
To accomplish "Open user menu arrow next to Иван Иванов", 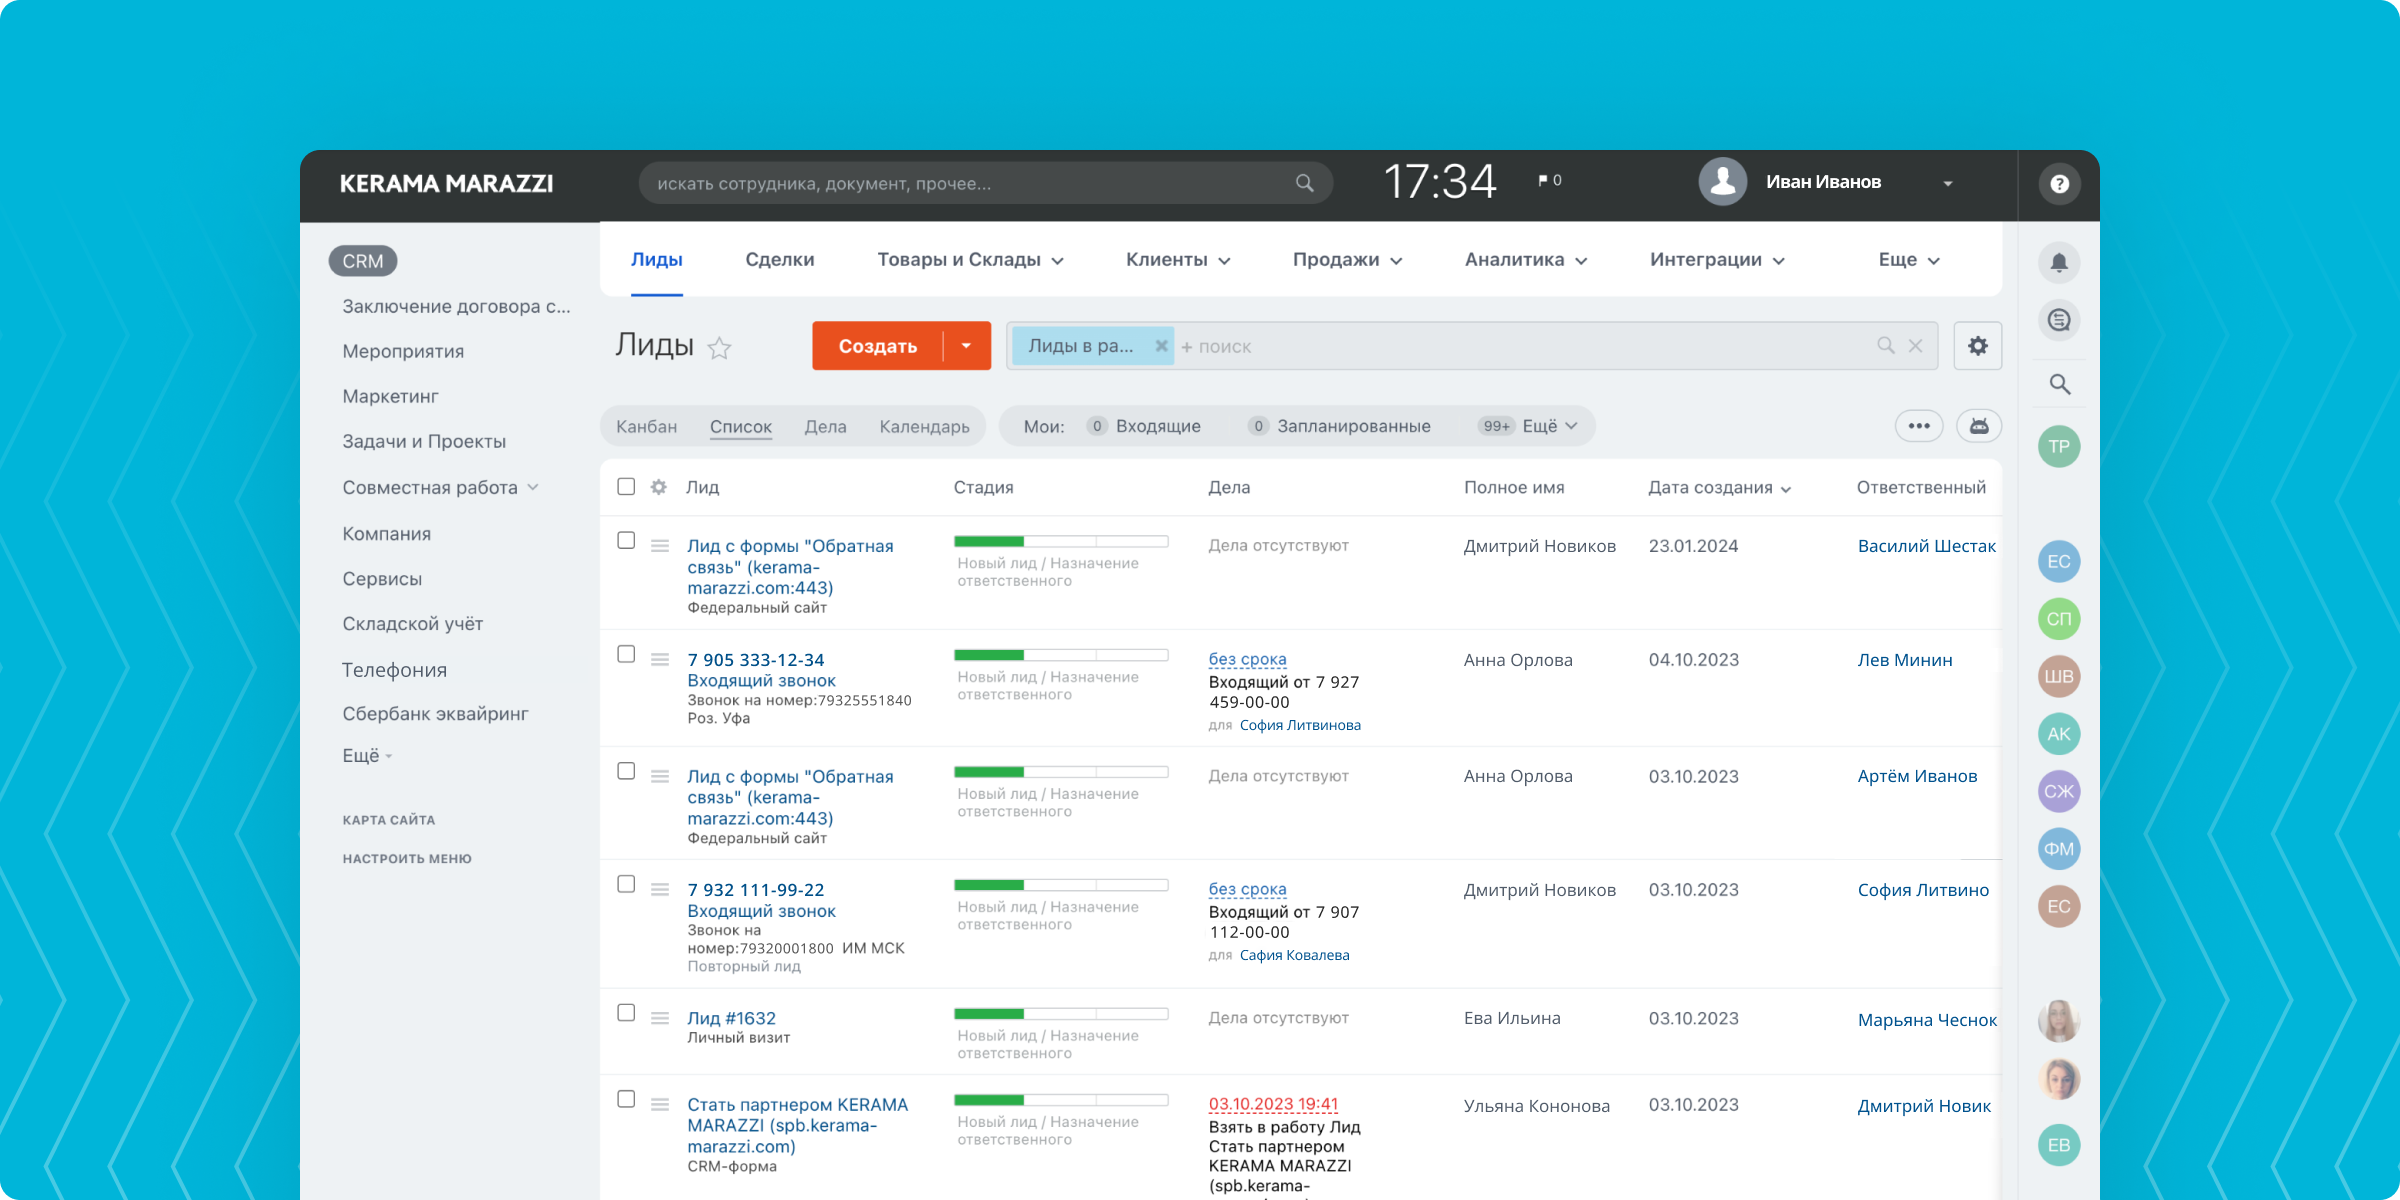I will point(1948,183).
